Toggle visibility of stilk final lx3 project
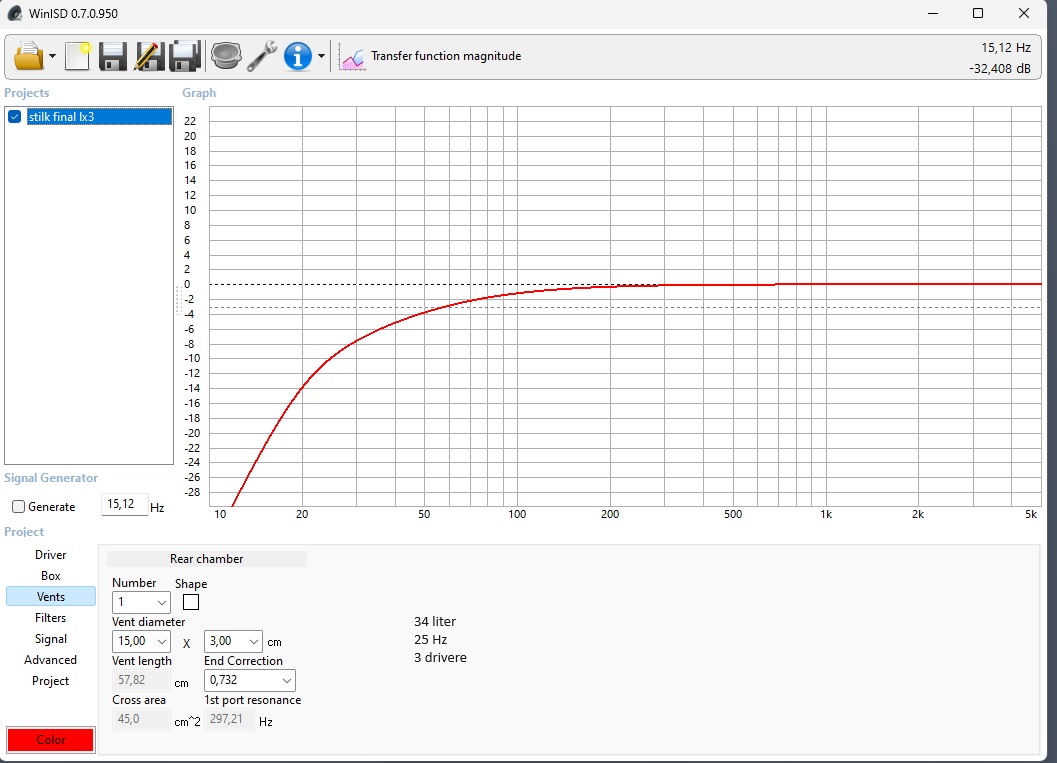The image size is (1057, 763). 14,117
